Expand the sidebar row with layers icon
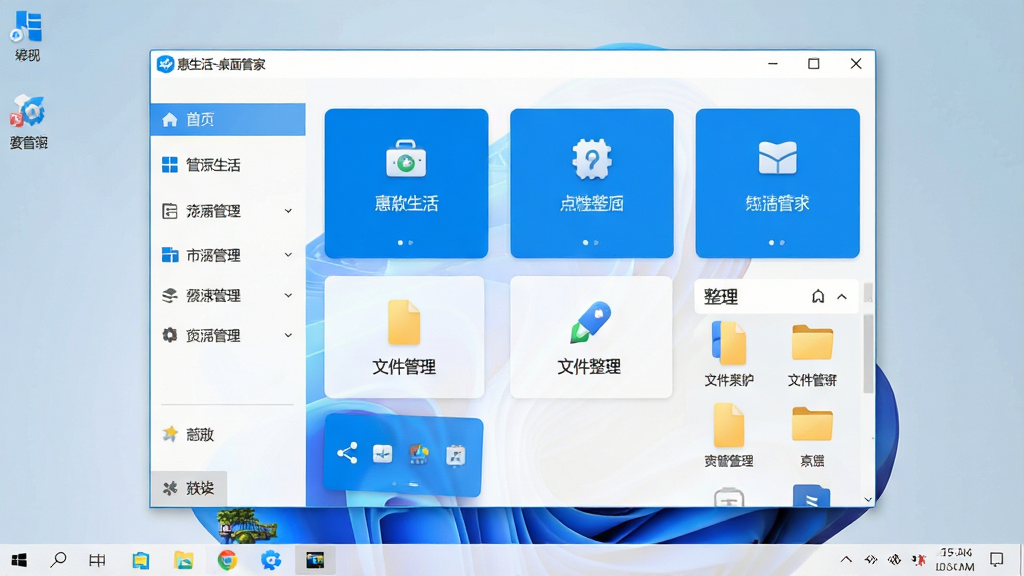This screenshot has width=1024, height=576. click(x=288, y=295)
